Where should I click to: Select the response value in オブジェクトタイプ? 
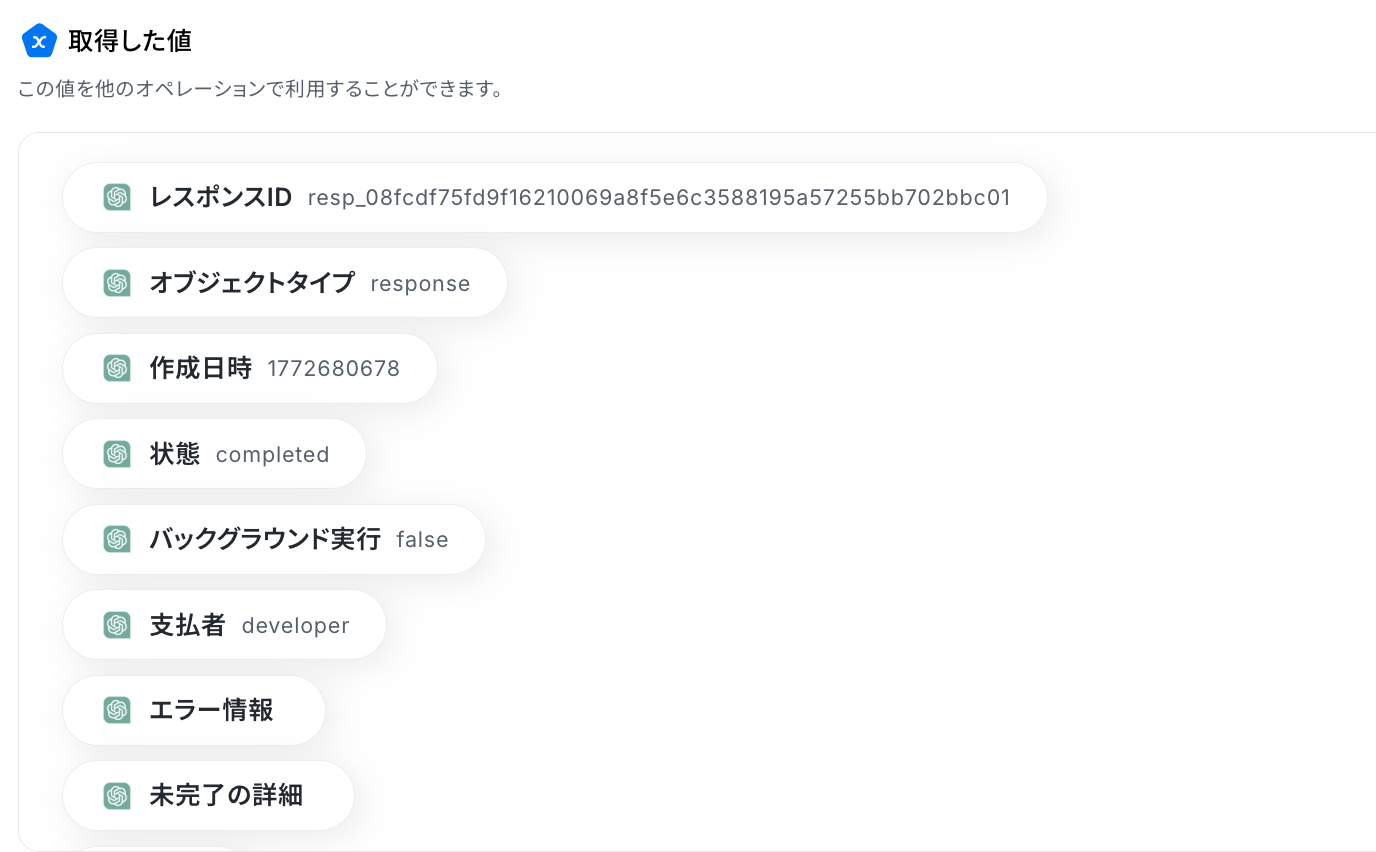click(420, 284)
